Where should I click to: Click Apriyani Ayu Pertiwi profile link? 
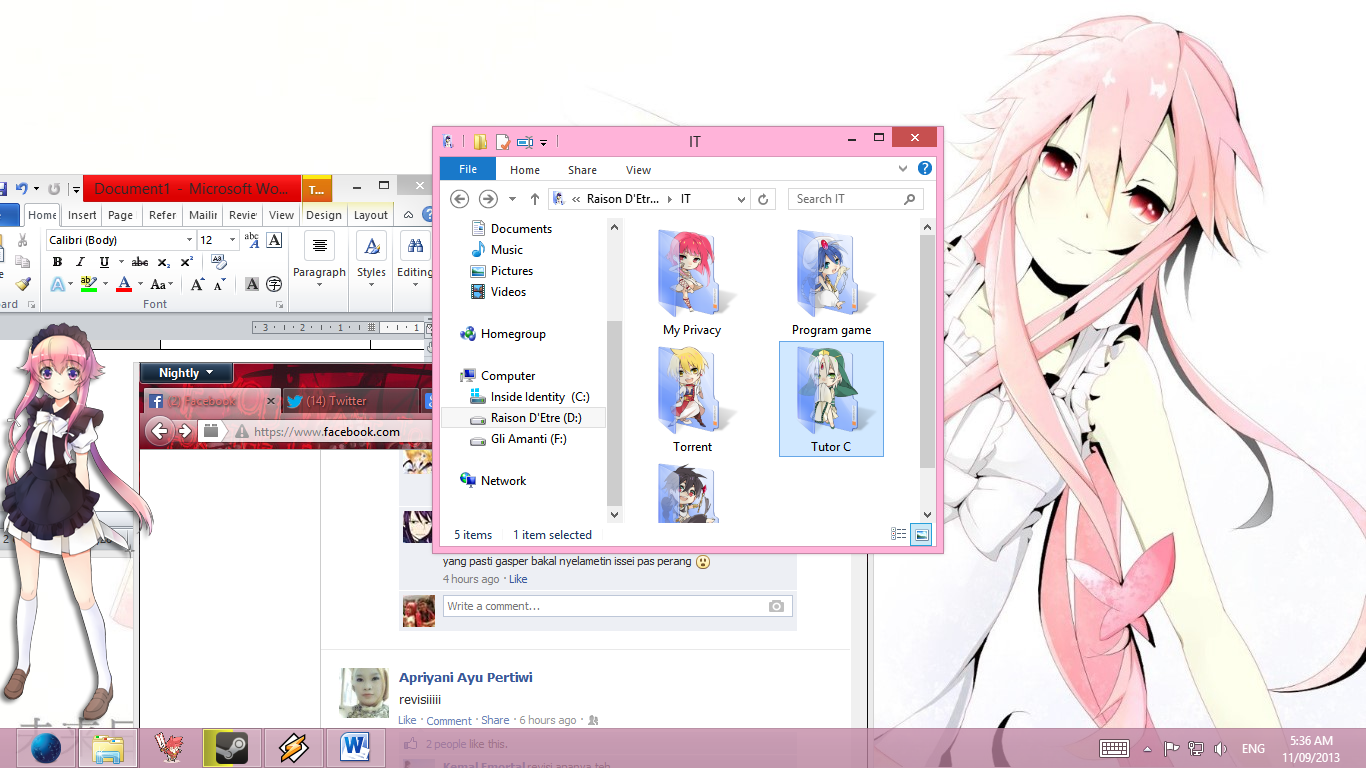click(466, 677)
